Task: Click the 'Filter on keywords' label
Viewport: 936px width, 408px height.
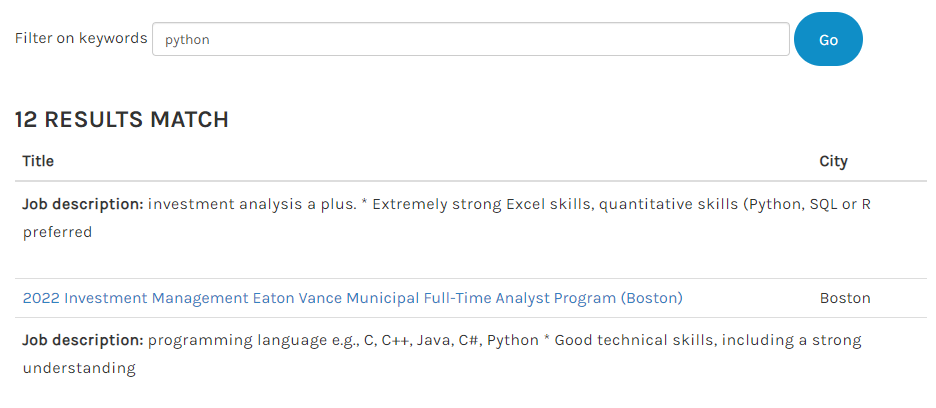Action: 81,38
